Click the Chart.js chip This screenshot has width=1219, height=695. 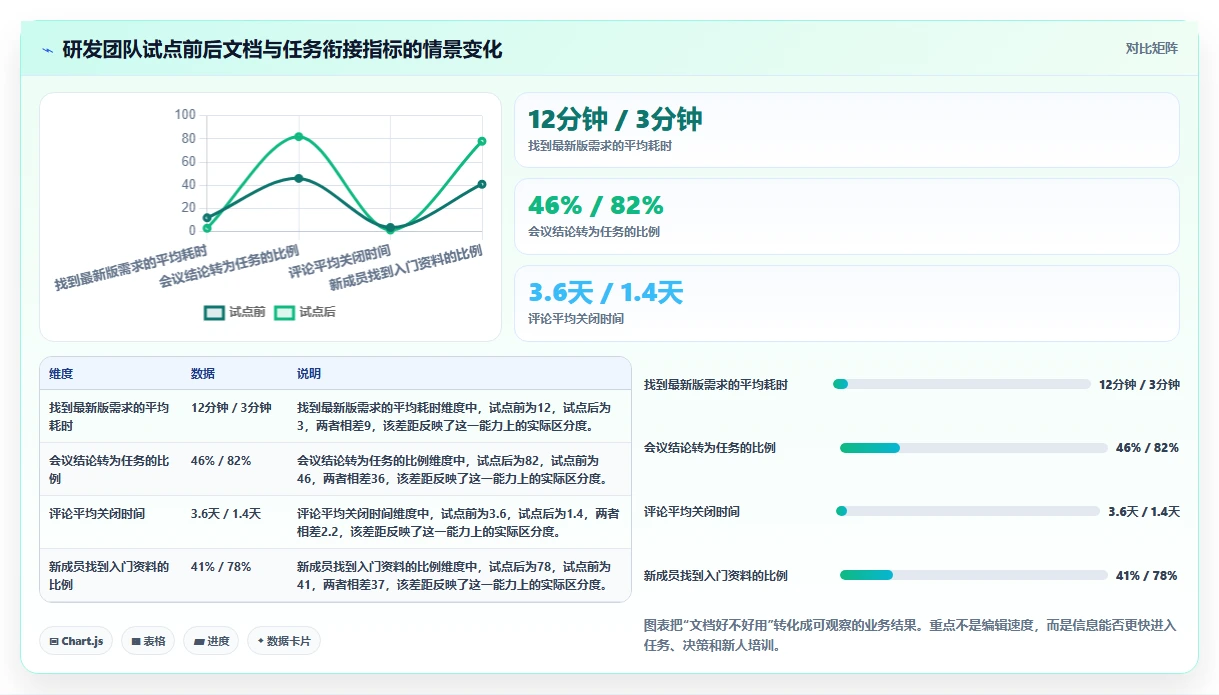point(76,641)
